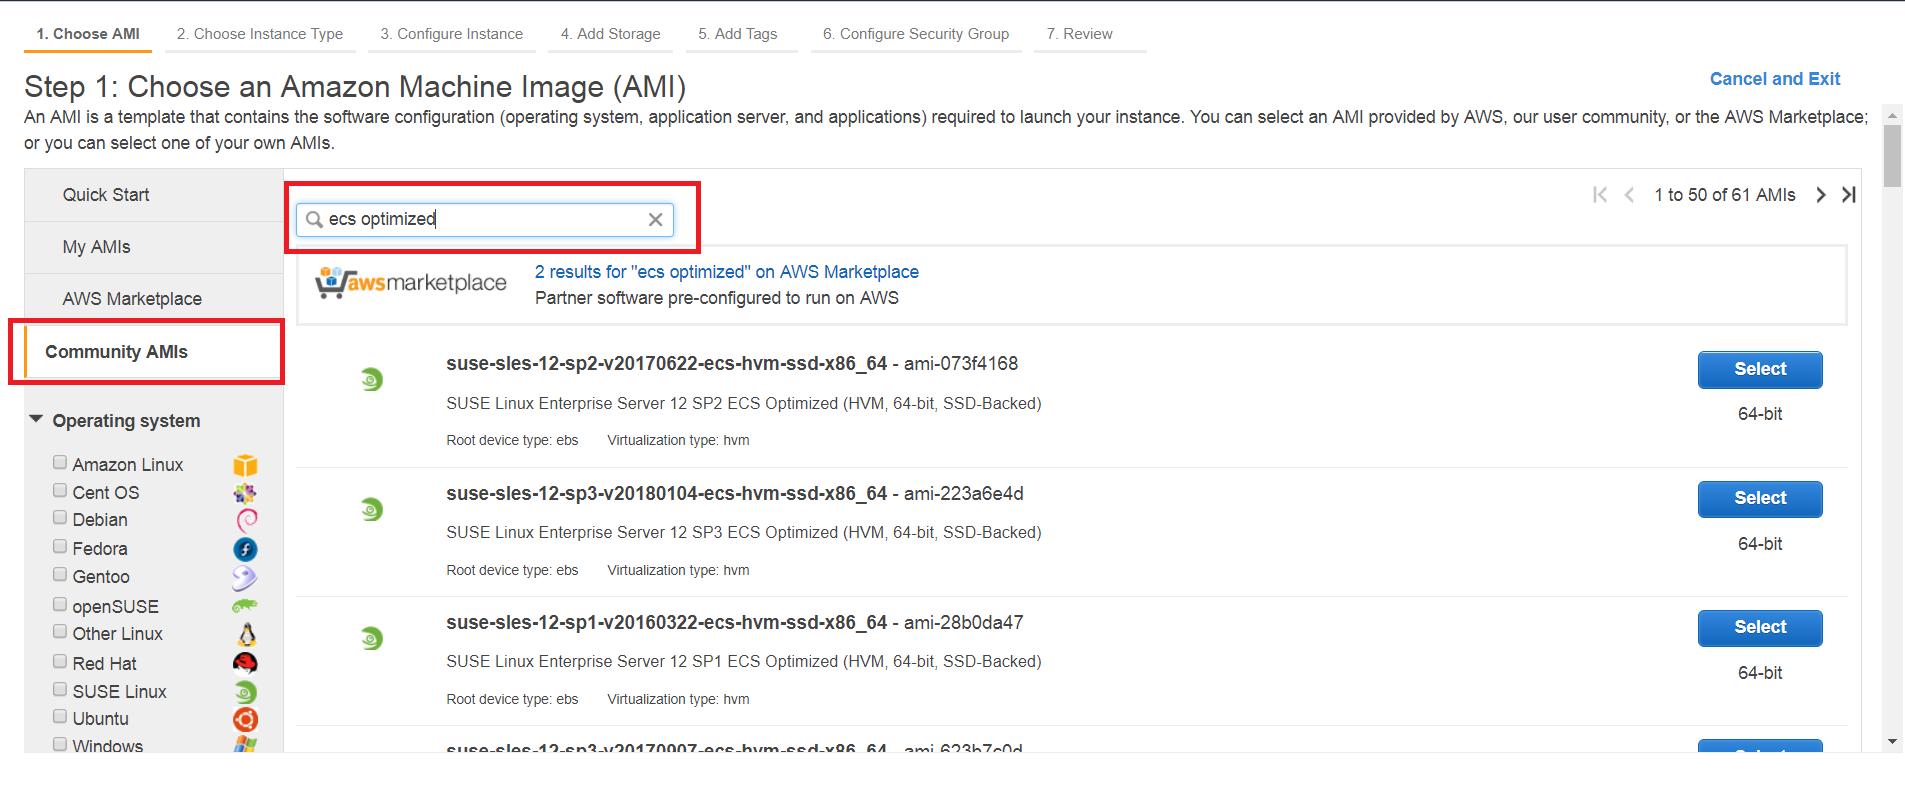Enable the Amazon Linux filter checkbox
This screenshot has height=798, width=1905.
60,463
